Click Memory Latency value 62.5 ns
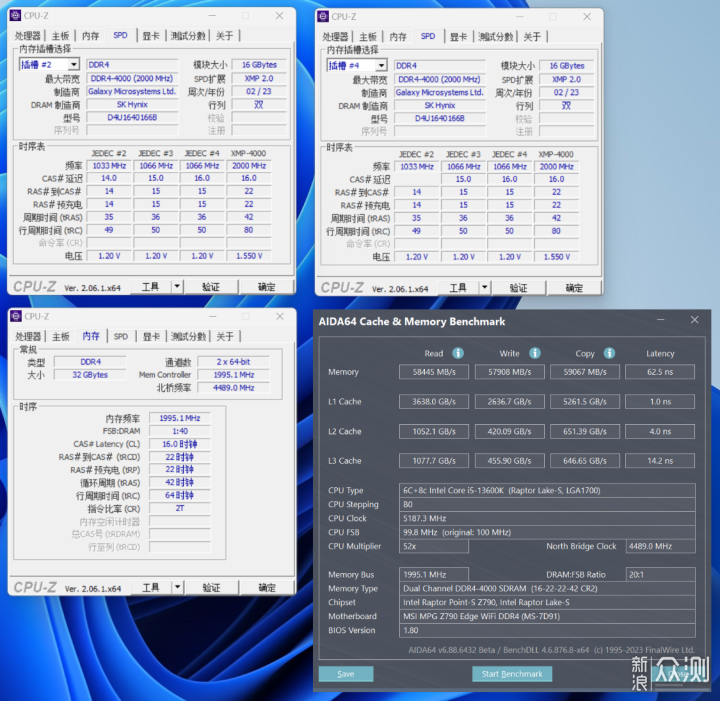 660,372
